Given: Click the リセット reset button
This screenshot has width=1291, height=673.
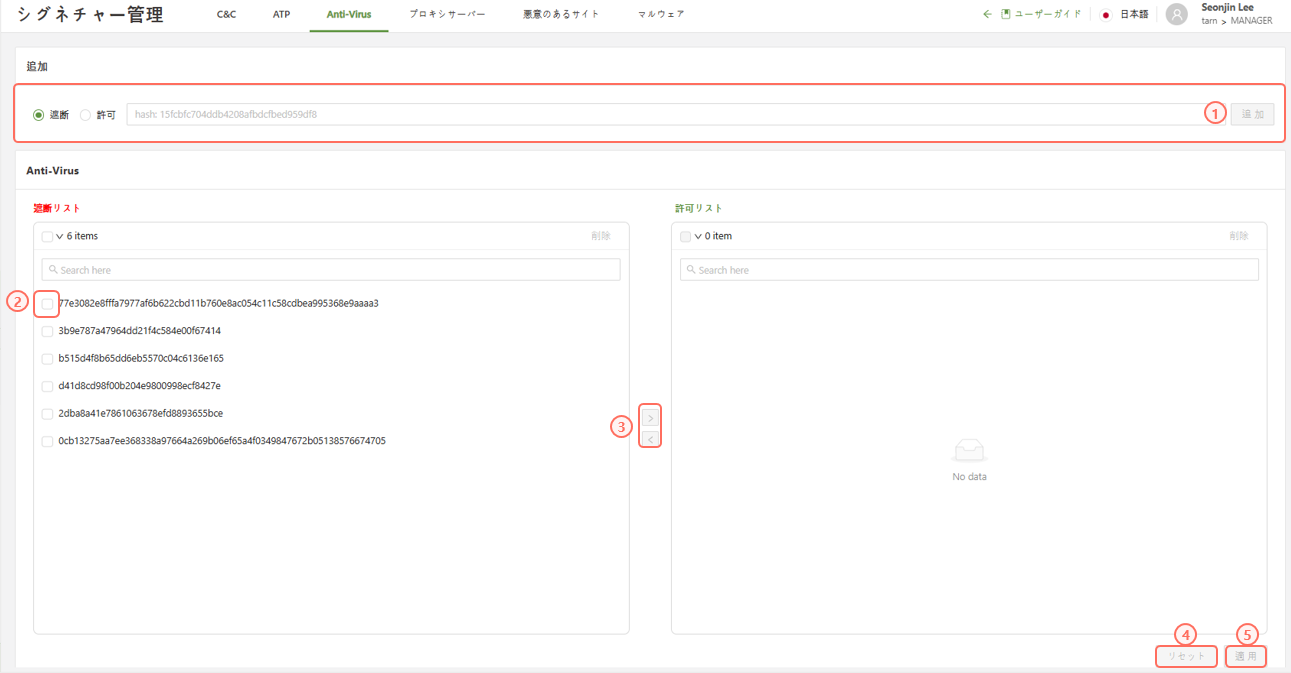Looking at the screenshot, I should click(x=1187, y=657).
